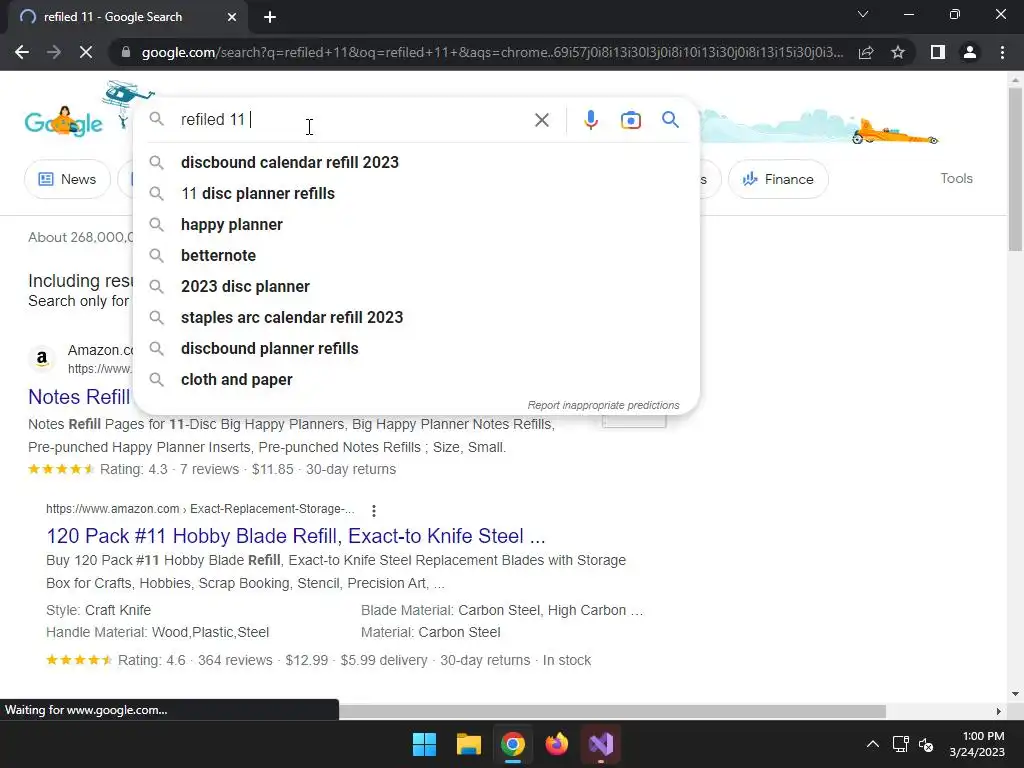Choose the 'happy planner' suggestion
The height and width of the screenshot is (768, 1024).
[416, 224]
